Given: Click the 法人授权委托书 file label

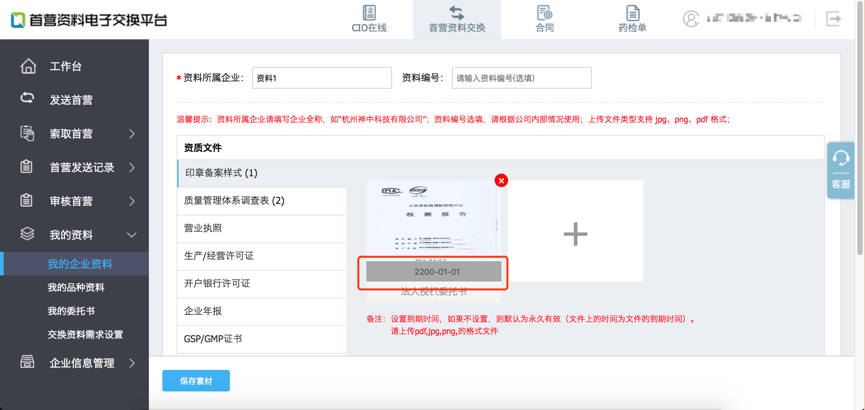Looking at the screenshot, I should tap(434, 292).
